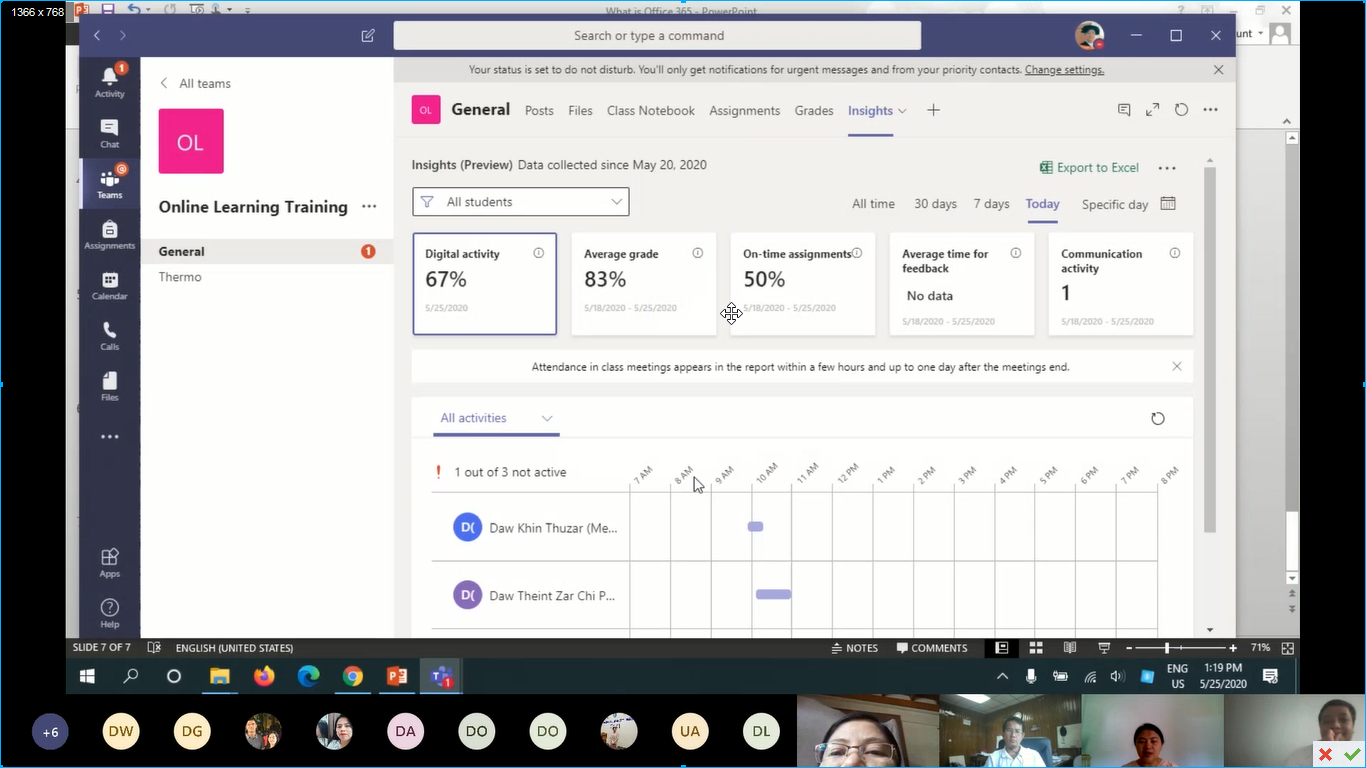Open Assignments in the Teams sidebar

click(x=110, y=235)
